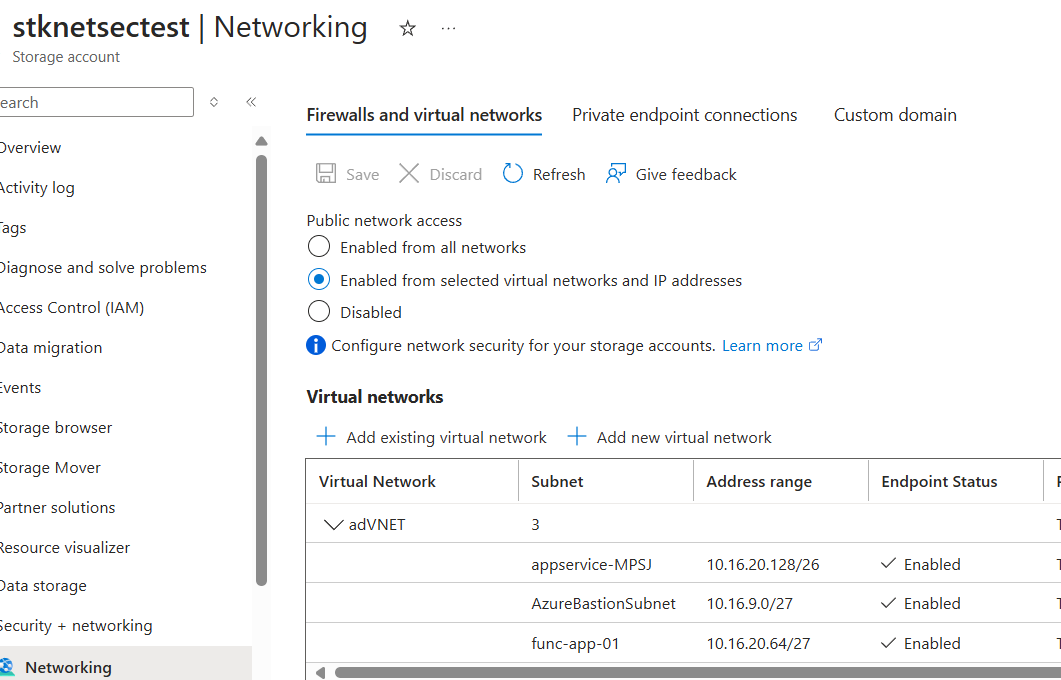Select the AzureBastionSubnet subnet cell
This screenshot has height=680, width=1061.
(604, 604)
